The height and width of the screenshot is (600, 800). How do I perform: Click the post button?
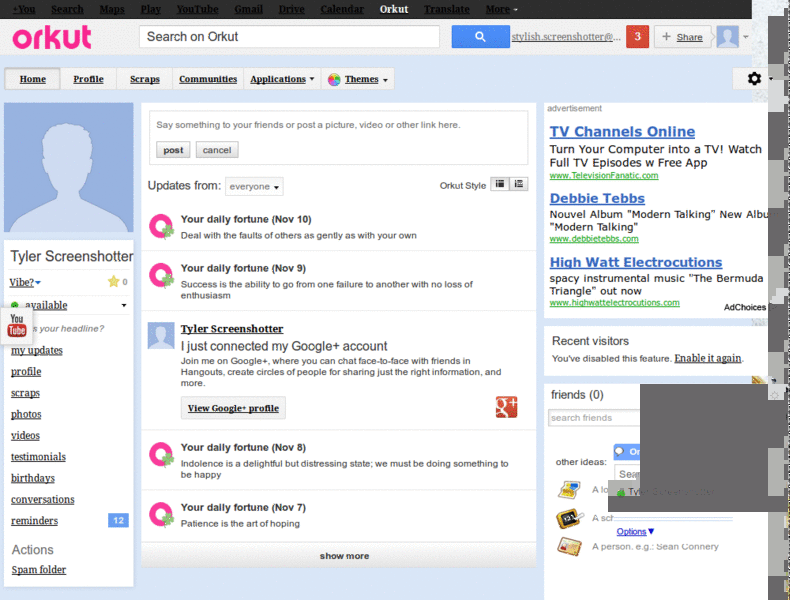click(x=173, y=150)
